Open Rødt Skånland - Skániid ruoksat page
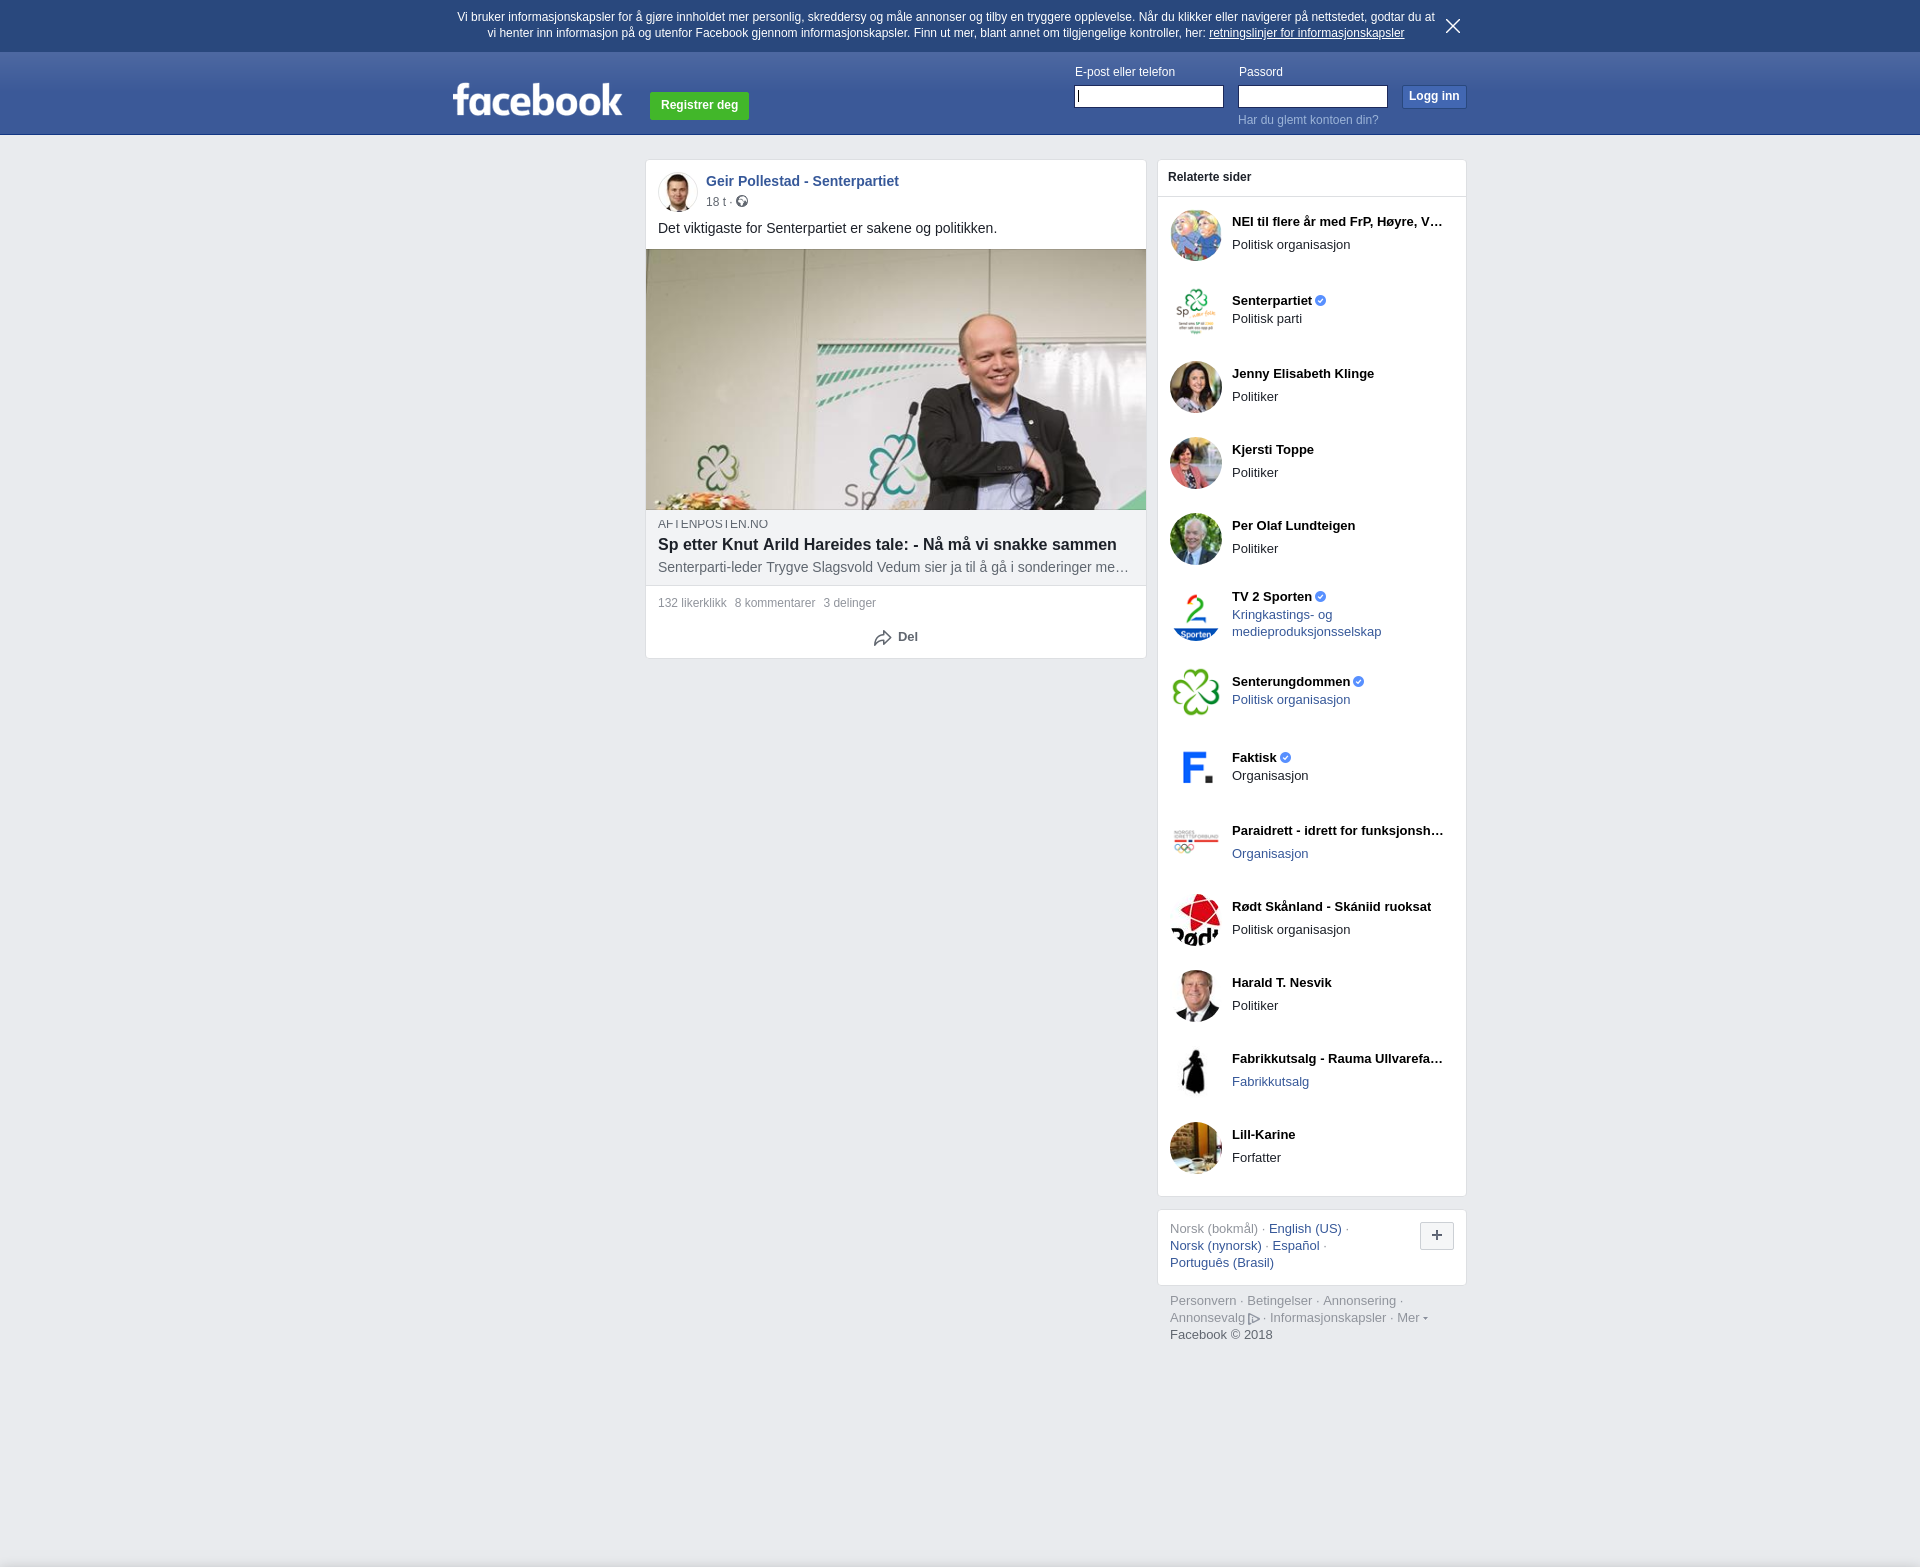The width and height of the screenshot is (1920, 1567). tap(1331, 907)
